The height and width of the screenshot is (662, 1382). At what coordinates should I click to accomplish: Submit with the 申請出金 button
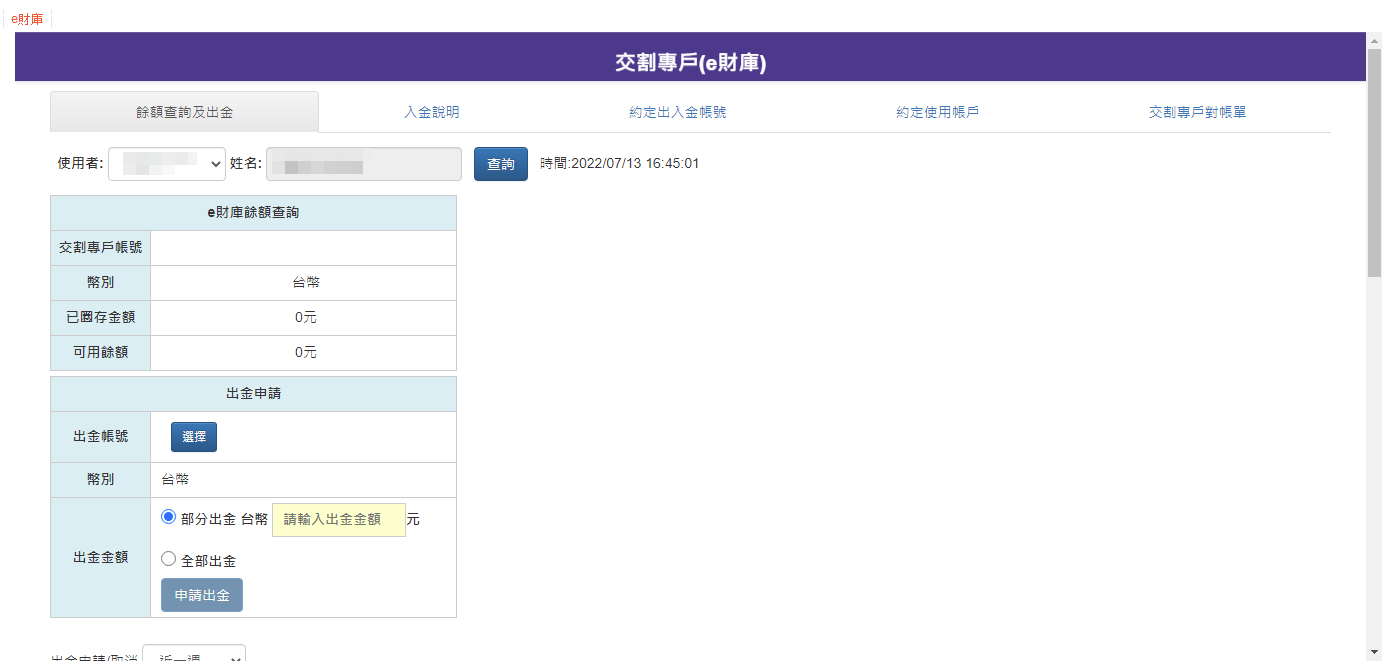click(202, 595)
